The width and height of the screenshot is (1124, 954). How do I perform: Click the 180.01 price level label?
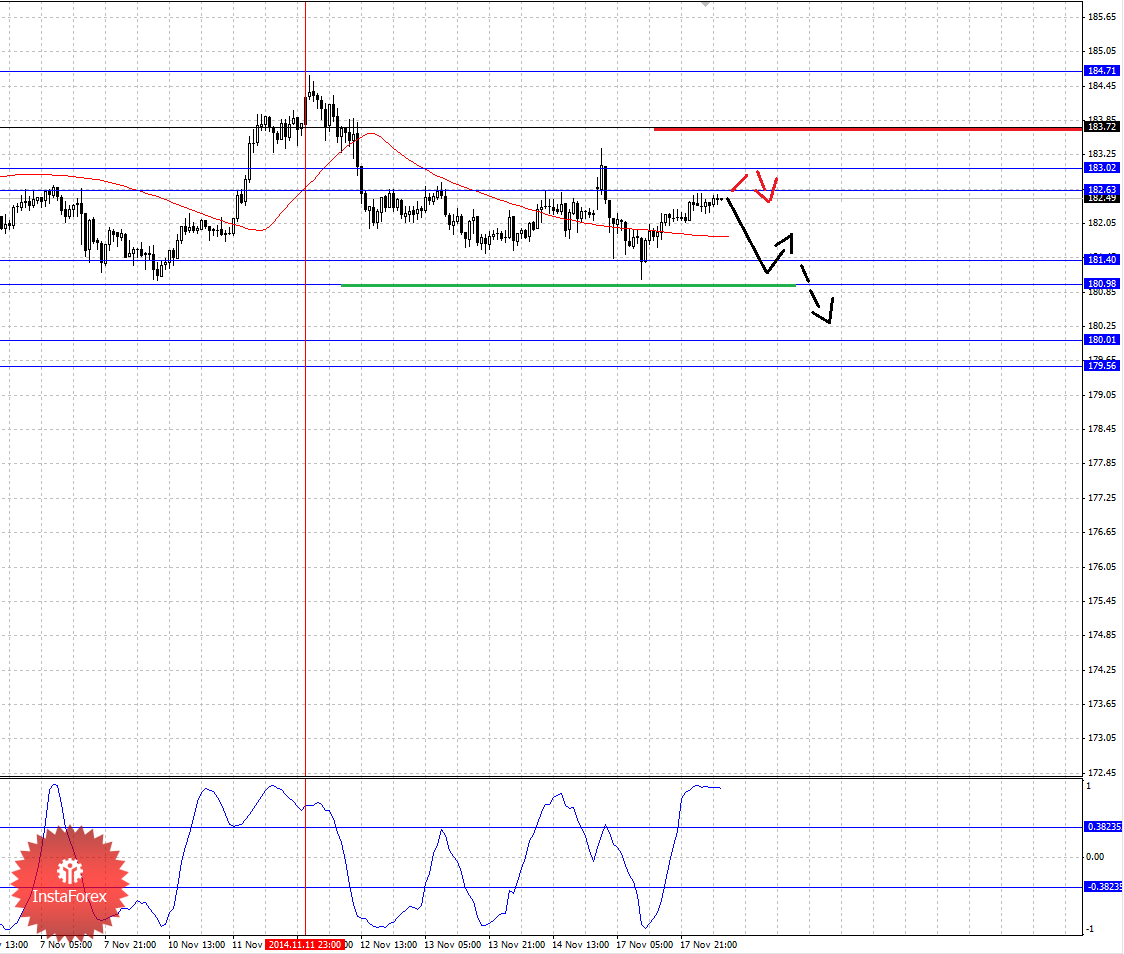(1101, 340)
